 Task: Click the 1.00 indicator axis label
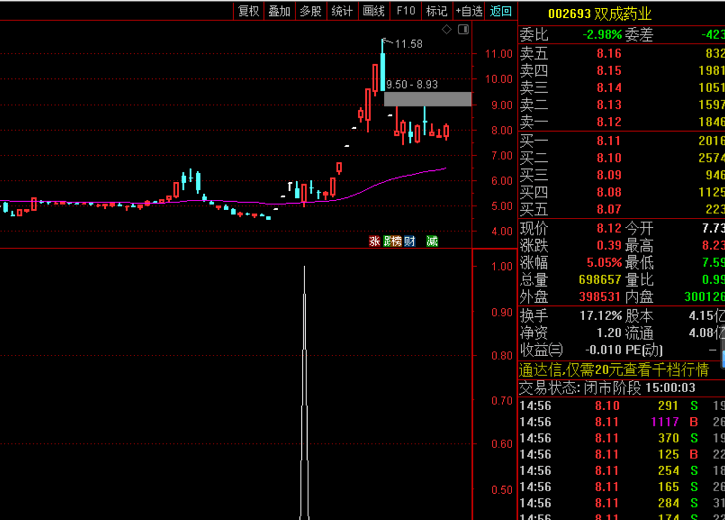pos(502,267)
